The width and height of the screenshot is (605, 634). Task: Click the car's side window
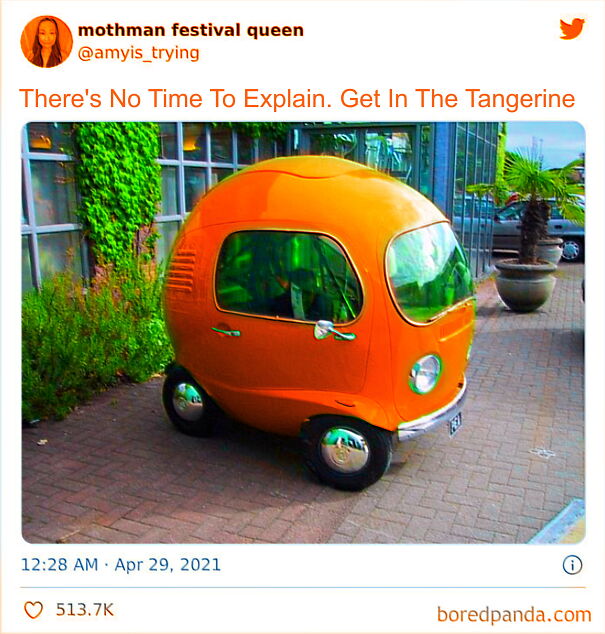pos(288,277)
